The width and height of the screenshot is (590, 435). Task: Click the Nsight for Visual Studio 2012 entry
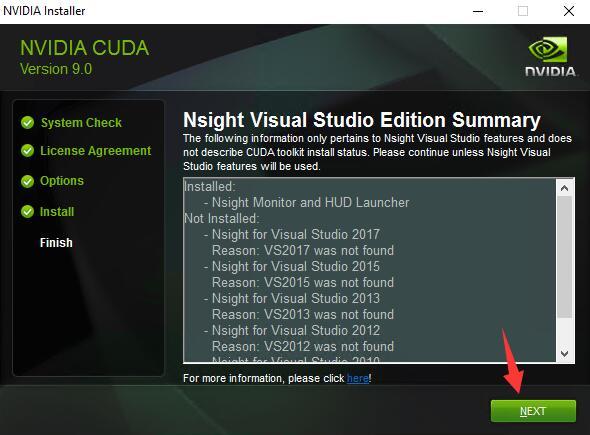tap(296, 330)
